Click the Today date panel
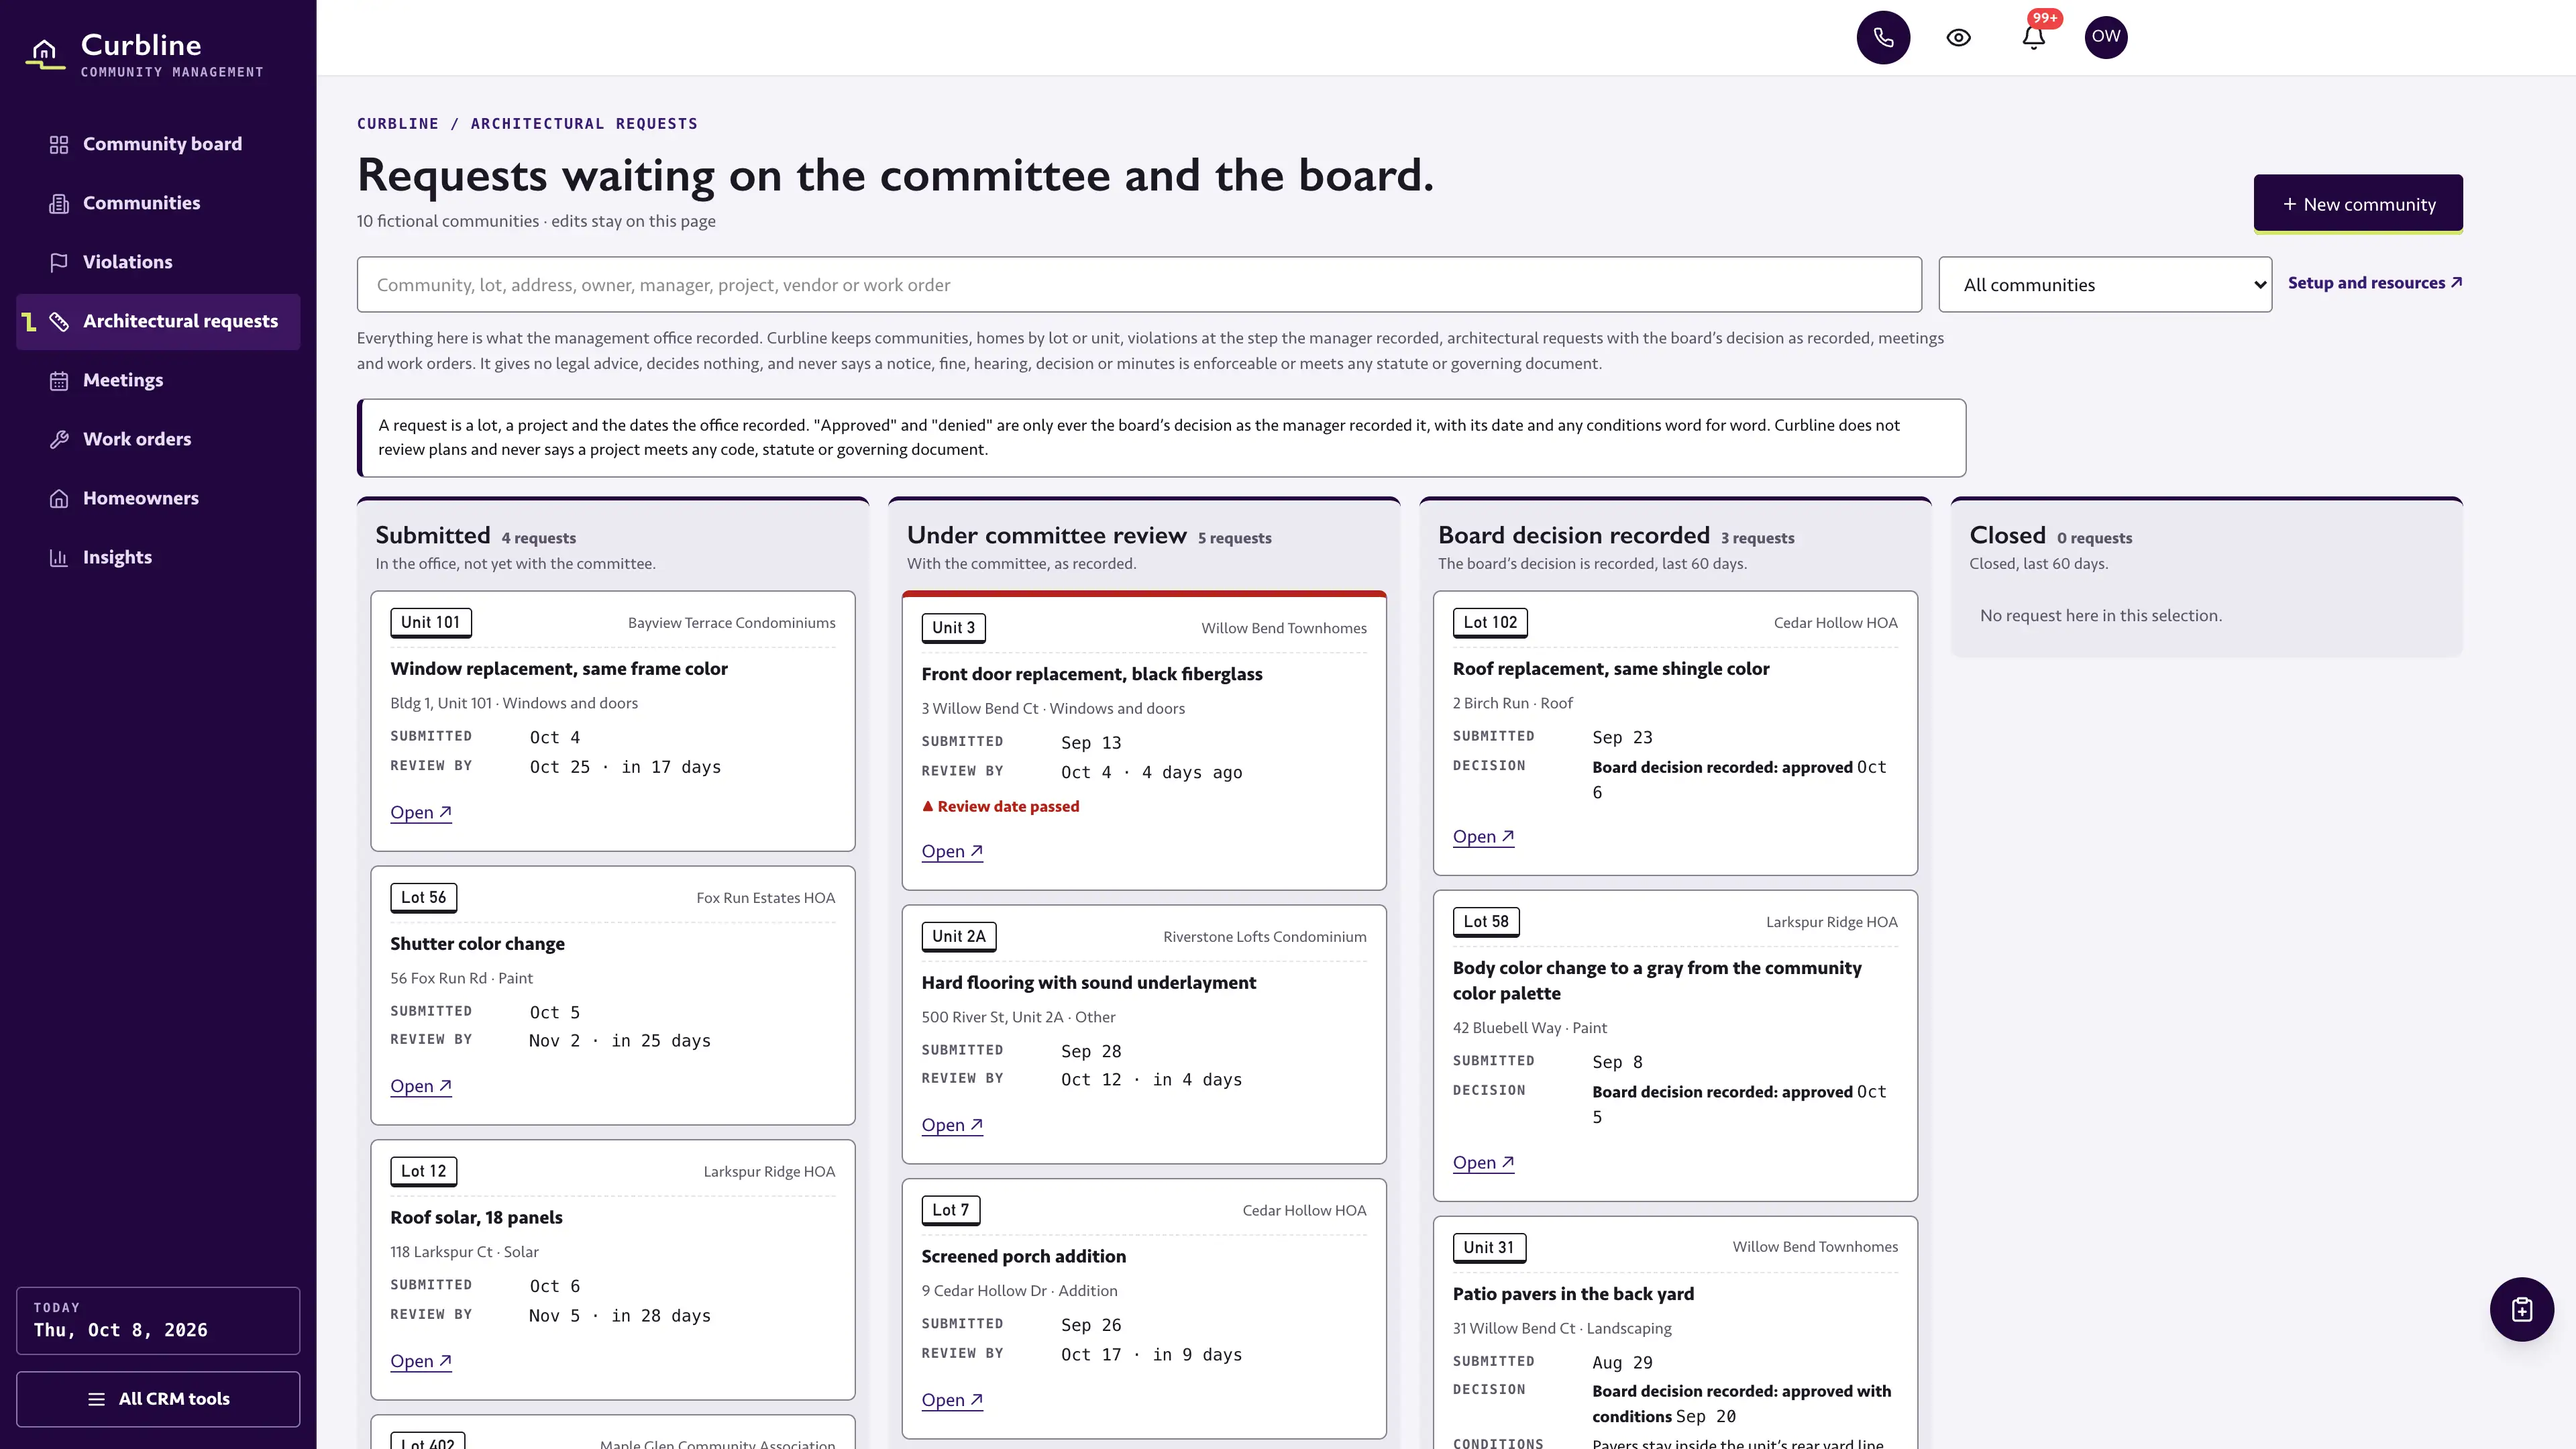 (158, 1320)
